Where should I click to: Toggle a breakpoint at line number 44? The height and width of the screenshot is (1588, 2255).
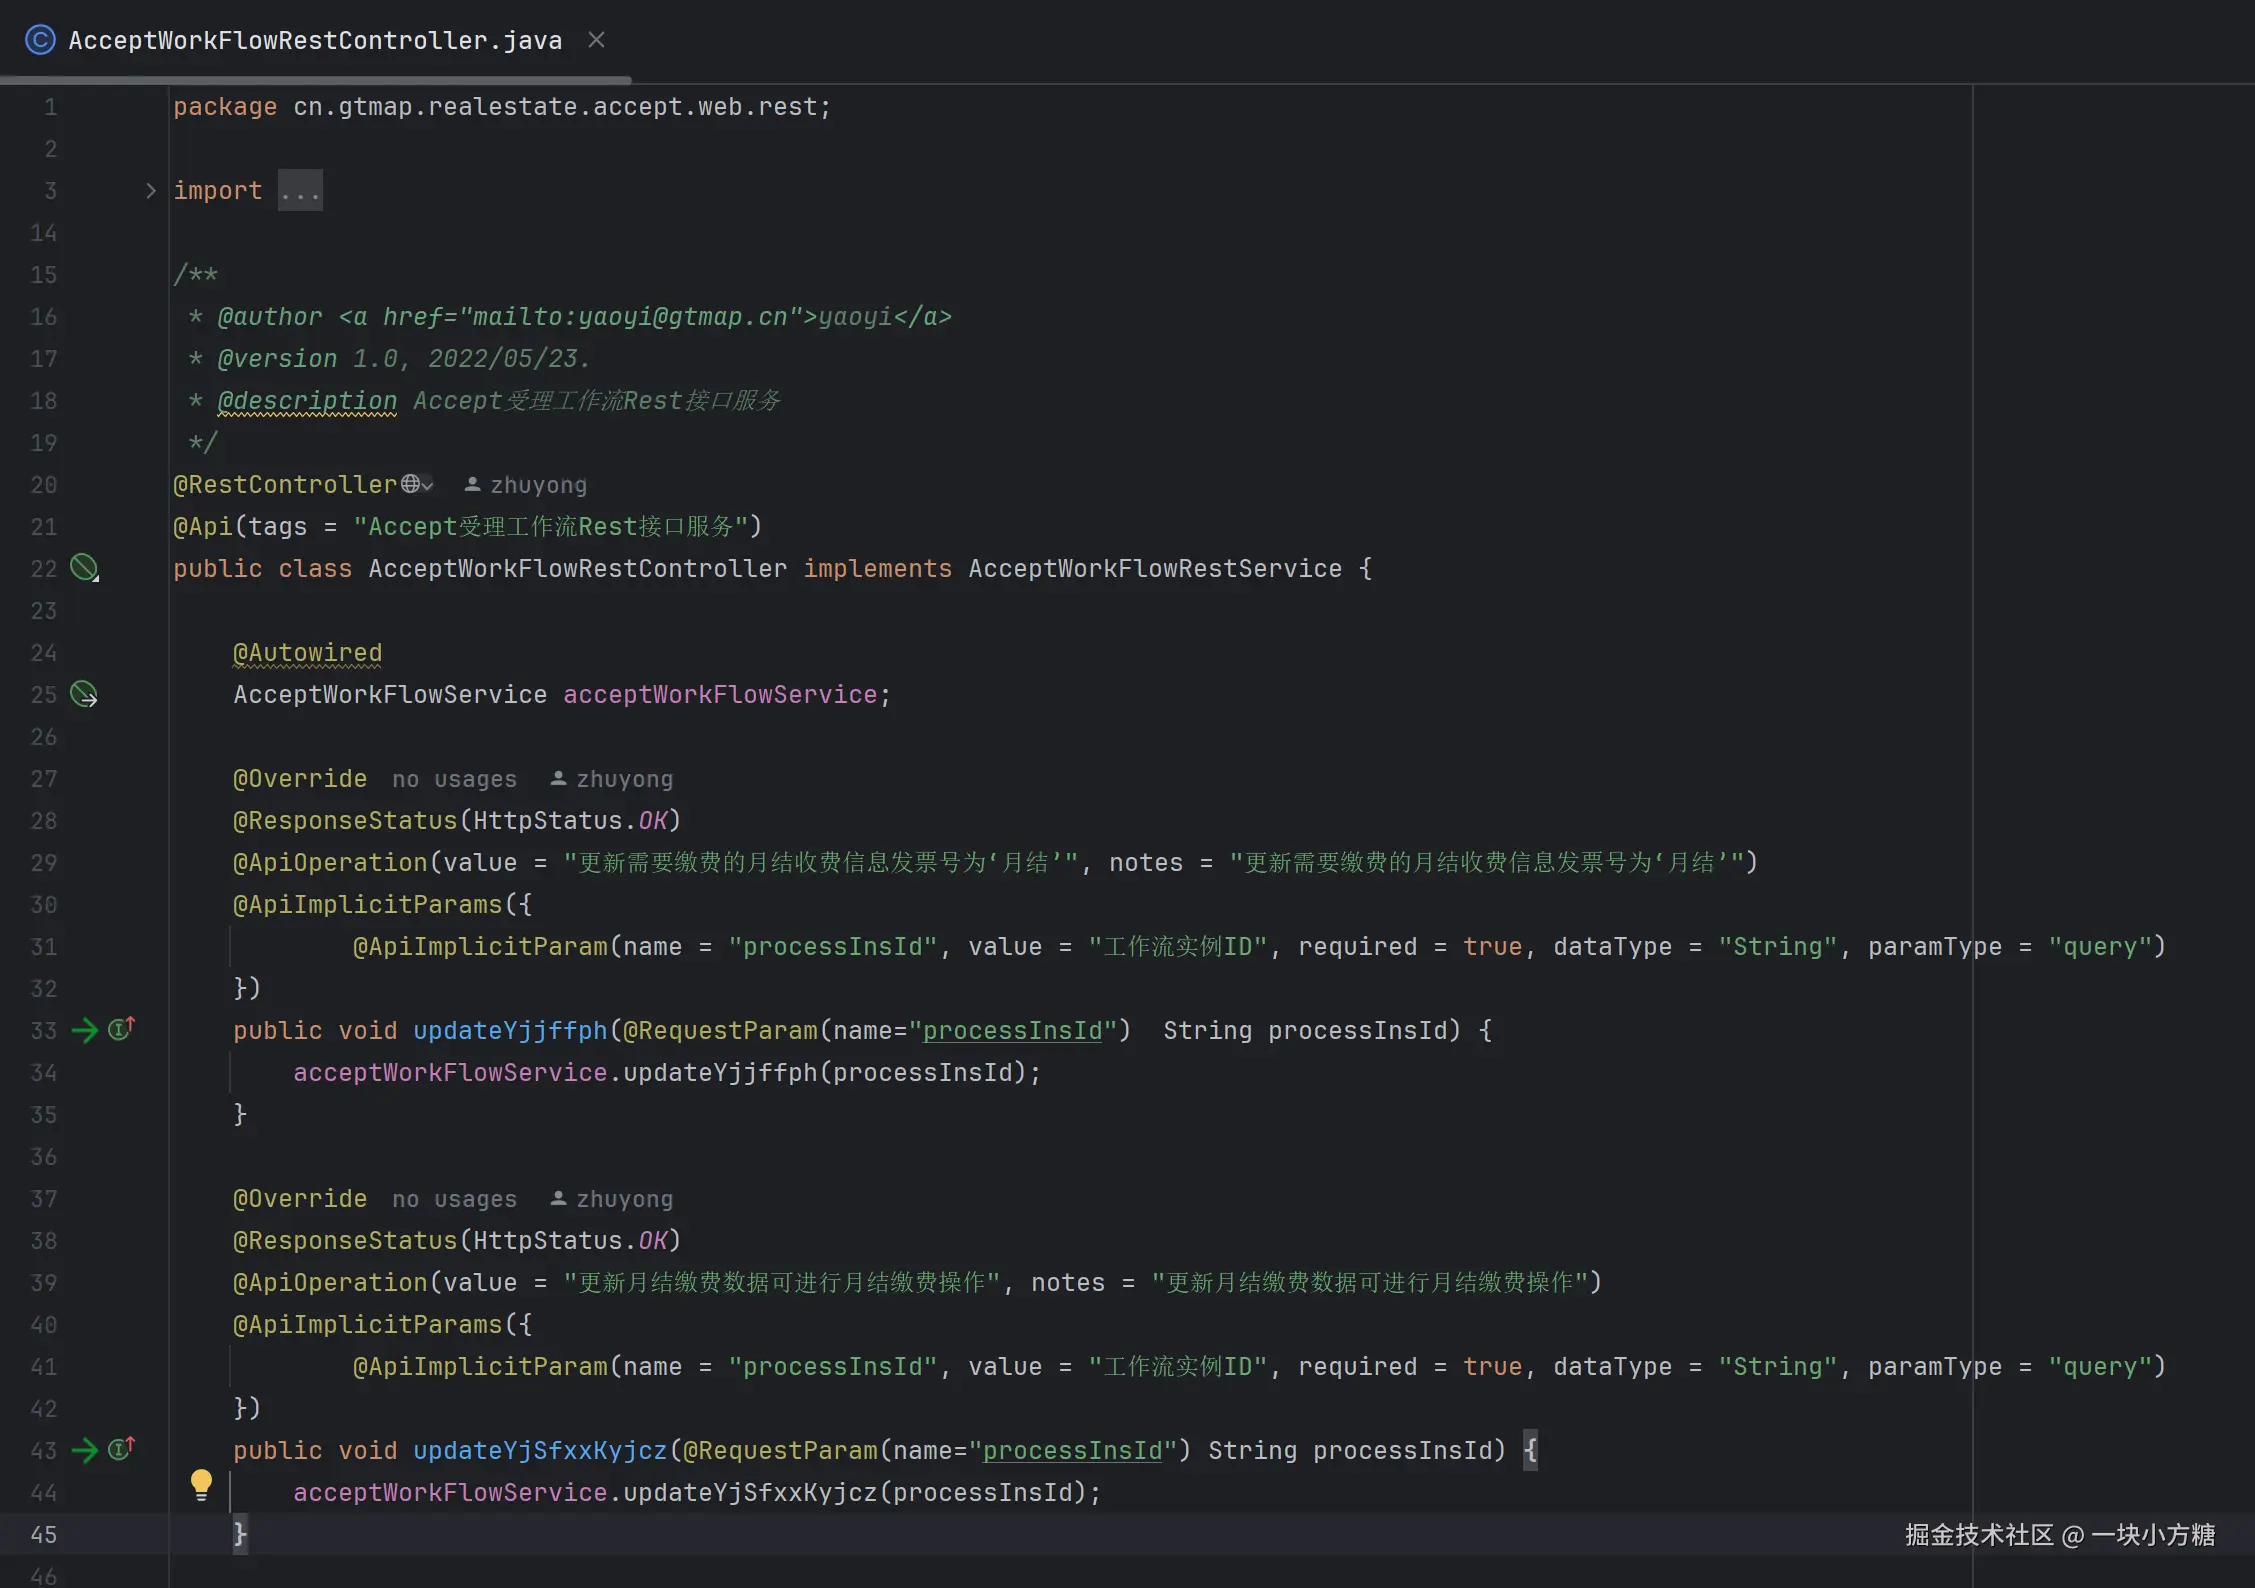(x=44, y=1493)
